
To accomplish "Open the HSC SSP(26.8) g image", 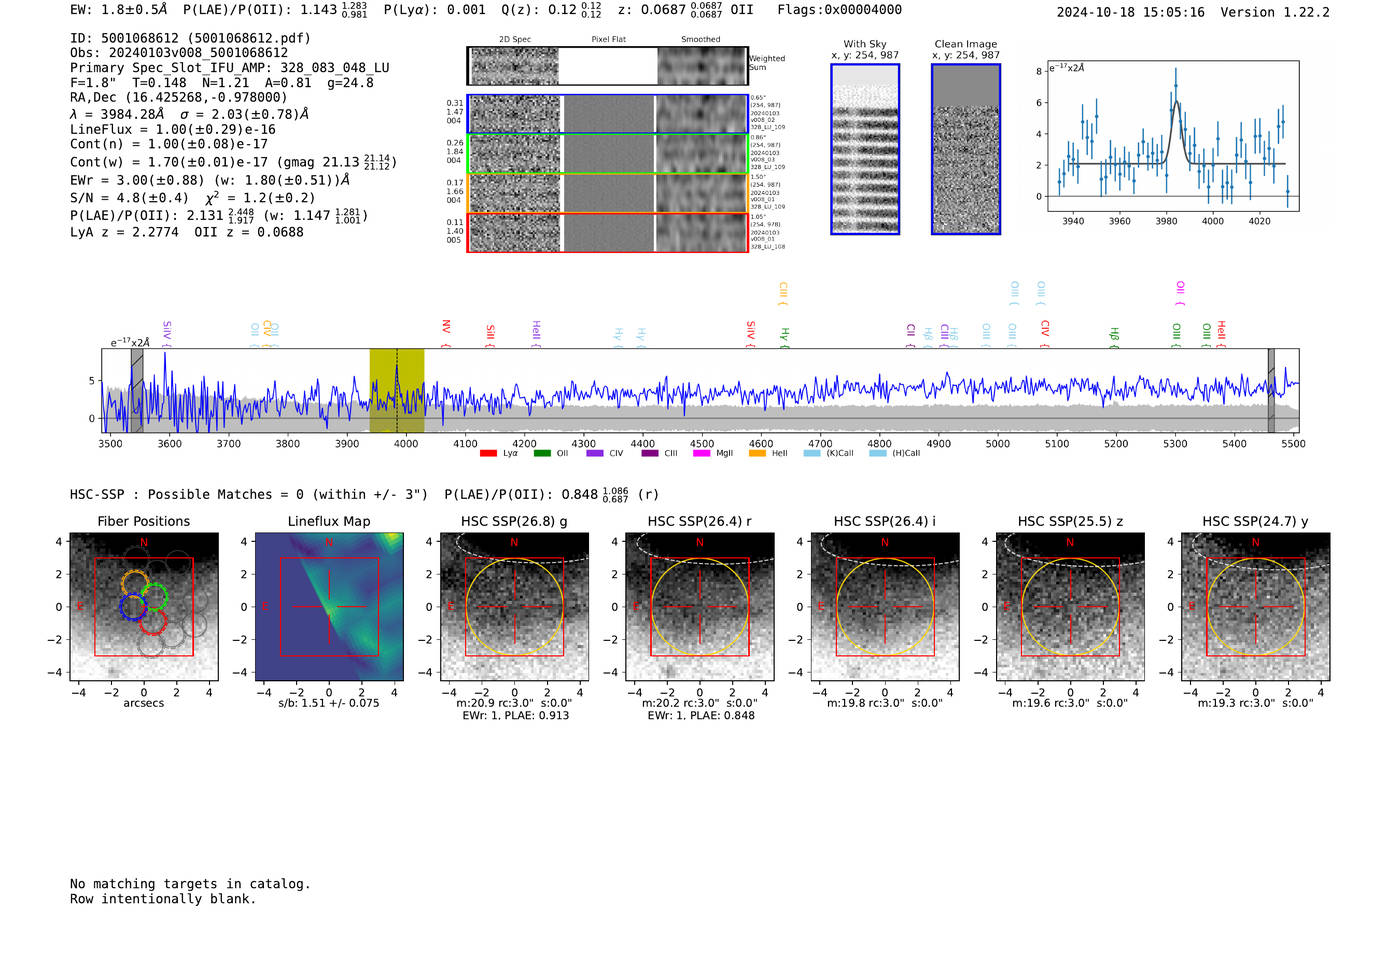I will click(514, 607).
